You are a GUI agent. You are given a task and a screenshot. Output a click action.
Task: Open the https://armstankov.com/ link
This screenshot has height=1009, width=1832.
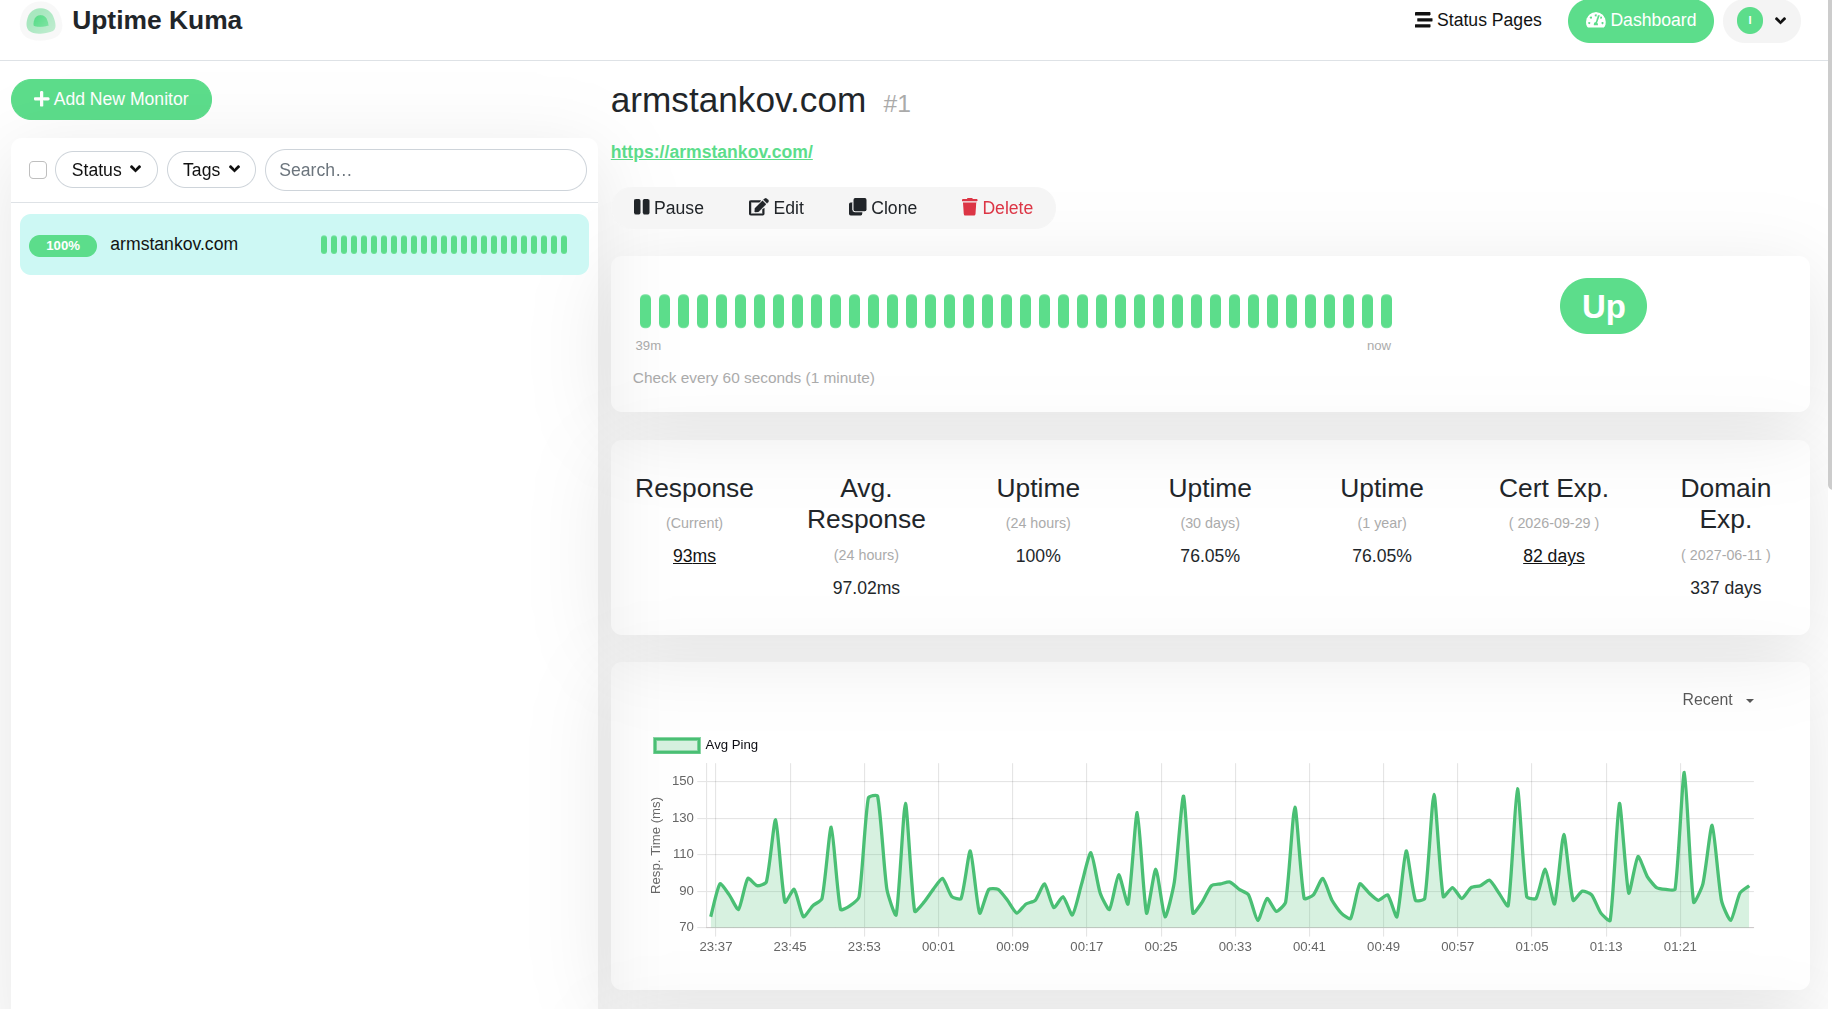tap(712, 152)
